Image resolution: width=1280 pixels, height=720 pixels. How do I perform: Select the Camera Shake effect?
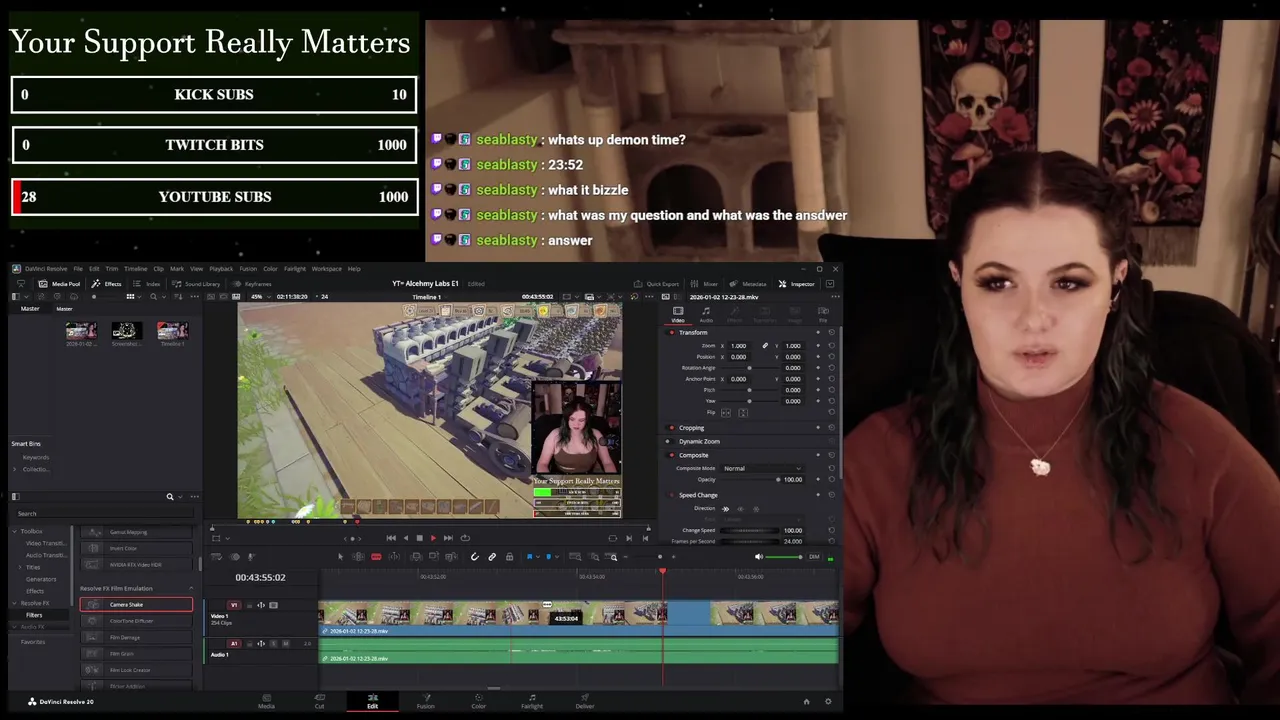tap(136, 605)
